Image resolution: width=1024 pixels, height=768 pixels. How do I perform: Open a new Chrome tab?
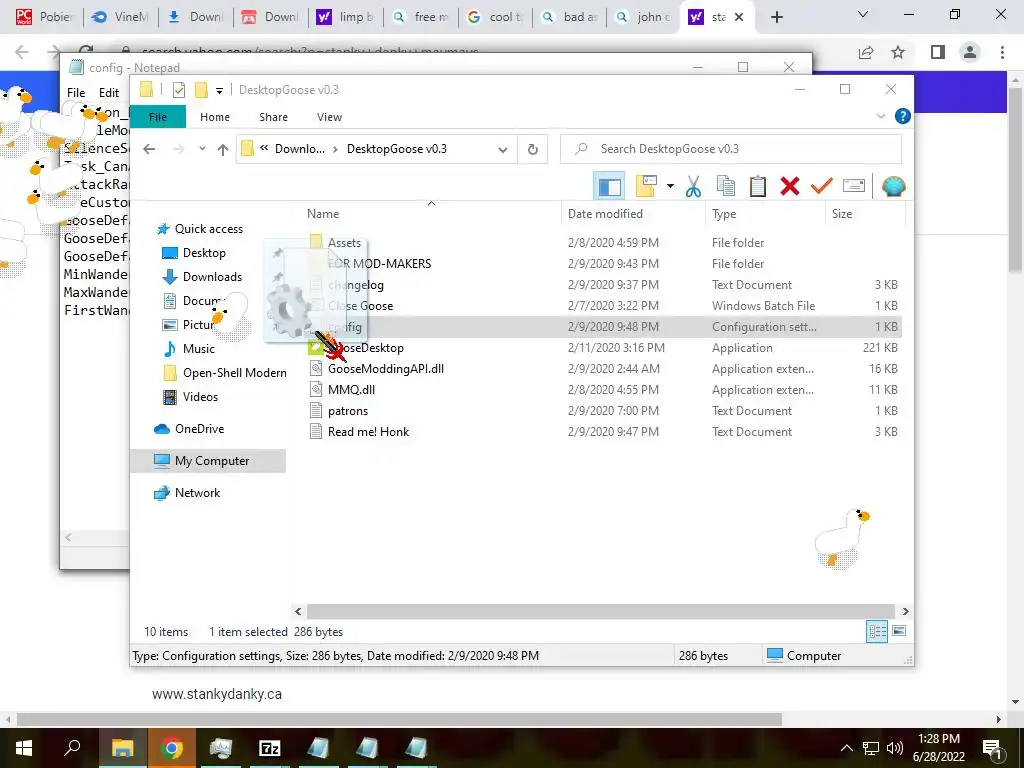(x=776, y=18)
